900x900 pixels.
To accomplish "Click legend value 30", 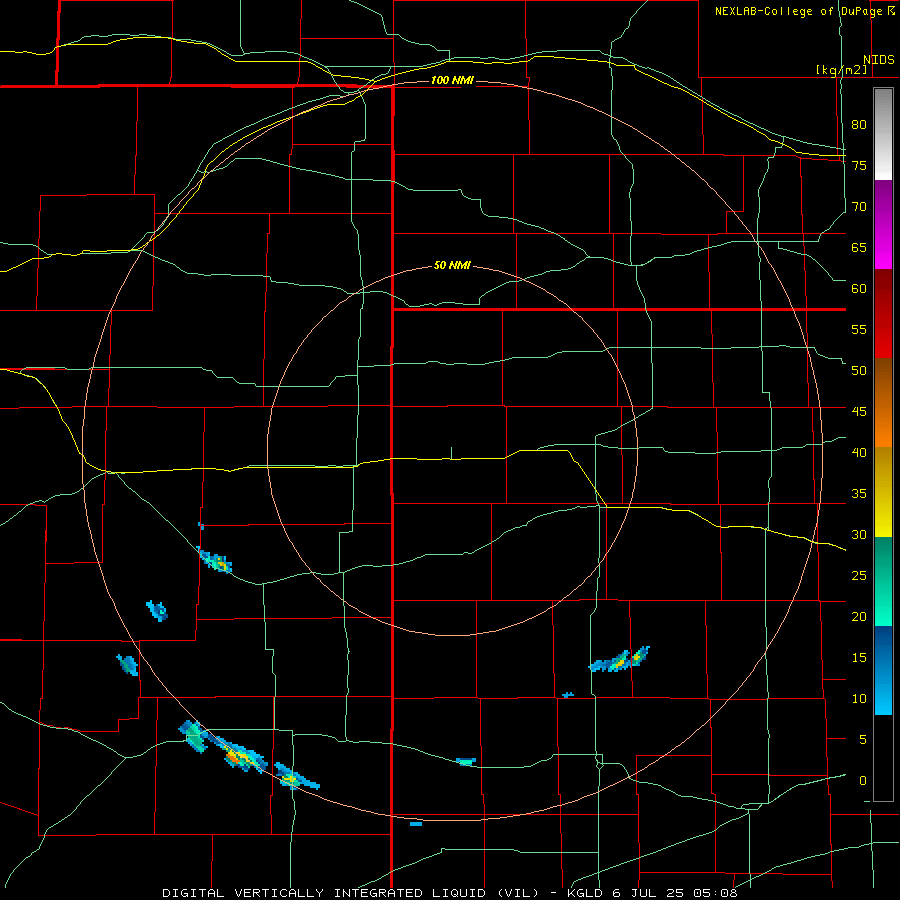I will click(859, 534).
